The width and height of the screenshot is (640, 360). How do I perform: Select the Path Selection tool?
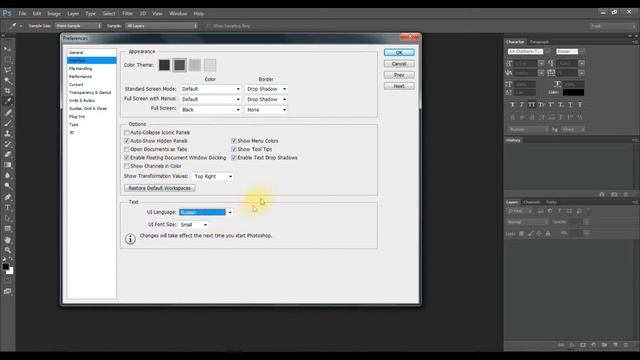tap(8, 218)
